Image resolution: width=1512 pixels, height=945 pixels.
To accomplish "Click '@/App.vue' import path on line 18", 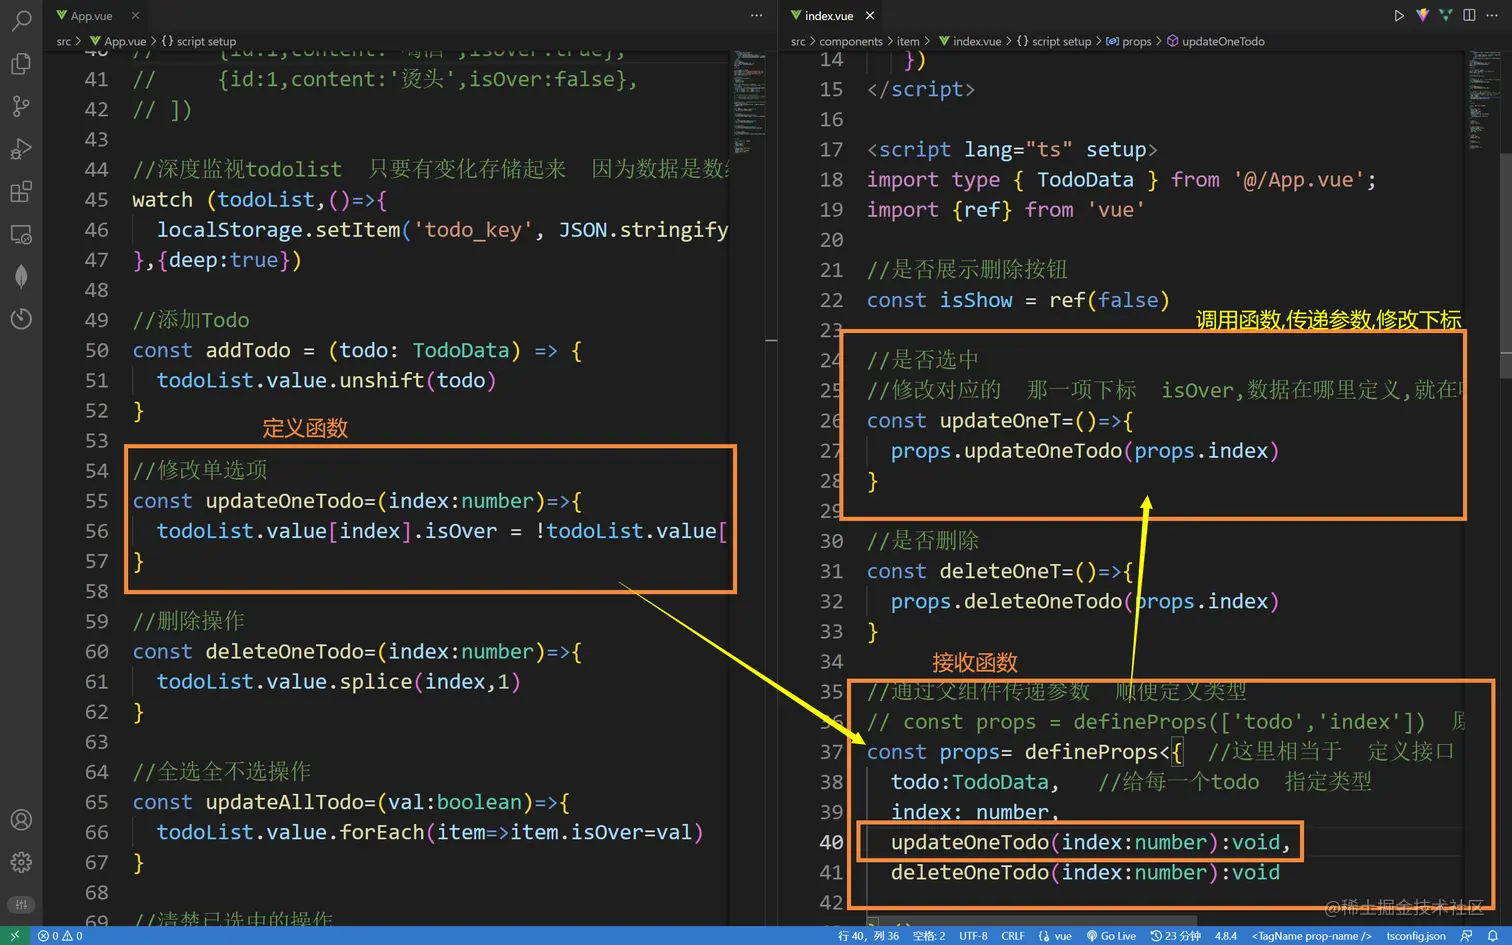I will click(1299, 180).
